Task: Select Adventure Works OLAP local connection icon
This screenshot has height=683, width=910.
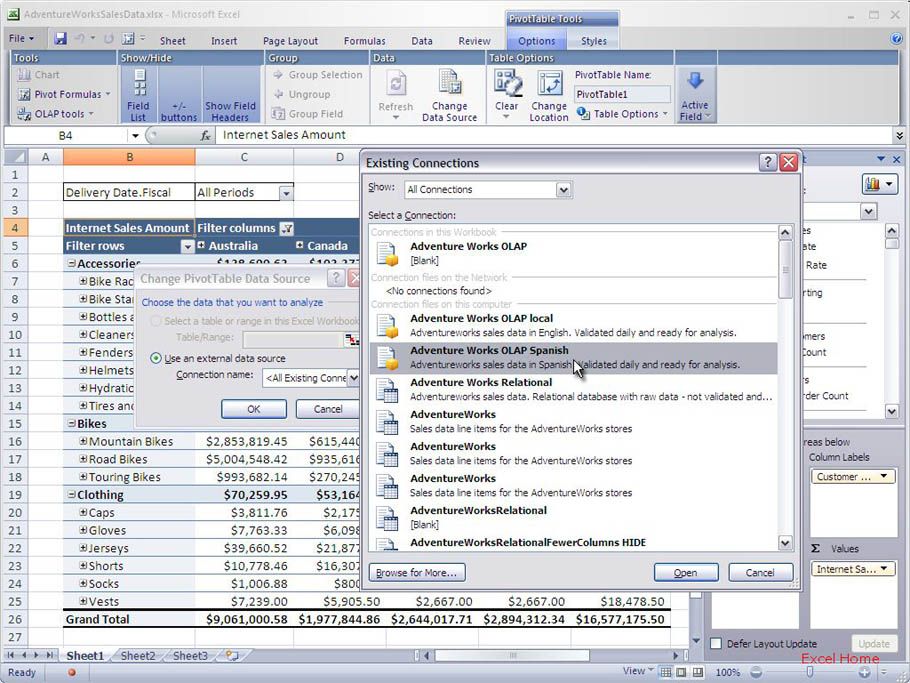Action: (x=387, y=326)
